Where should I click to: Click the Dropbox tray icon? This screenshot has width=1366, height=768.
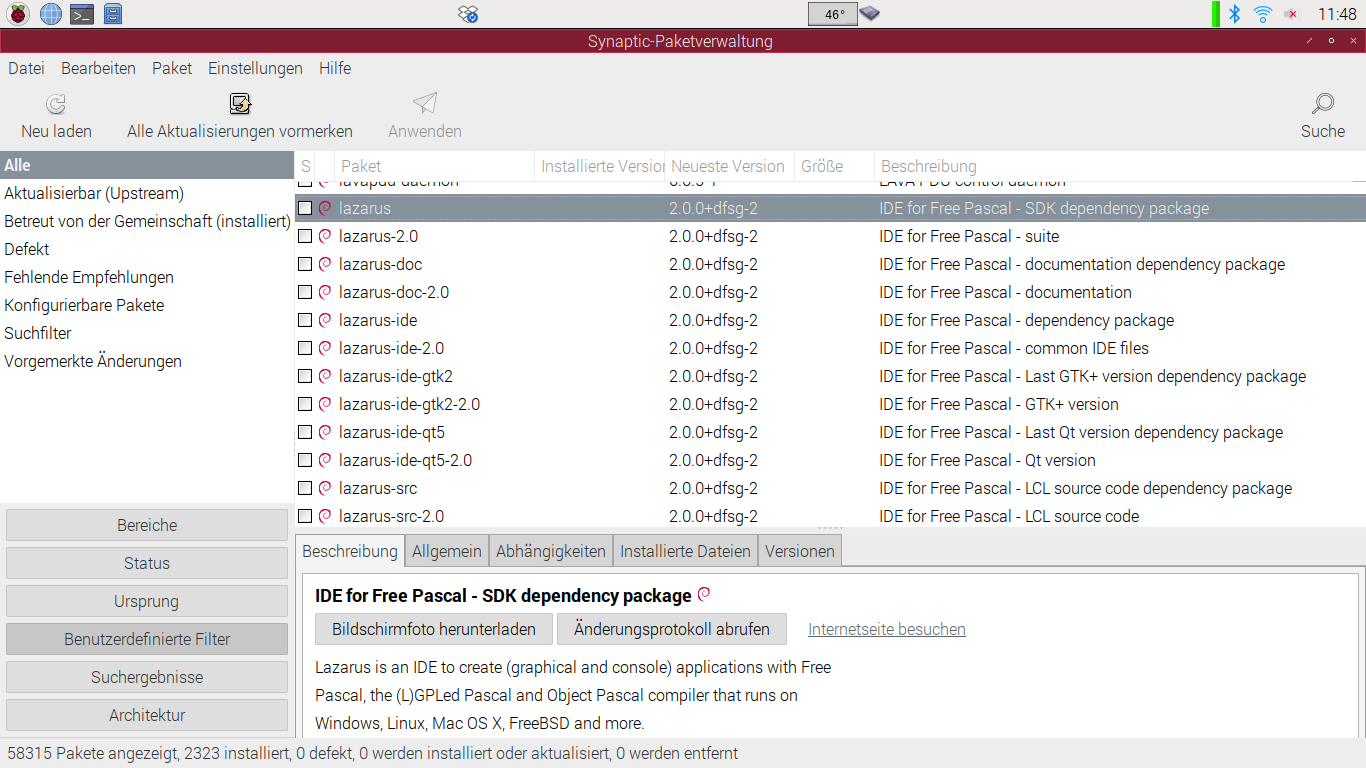coord(469,14)
